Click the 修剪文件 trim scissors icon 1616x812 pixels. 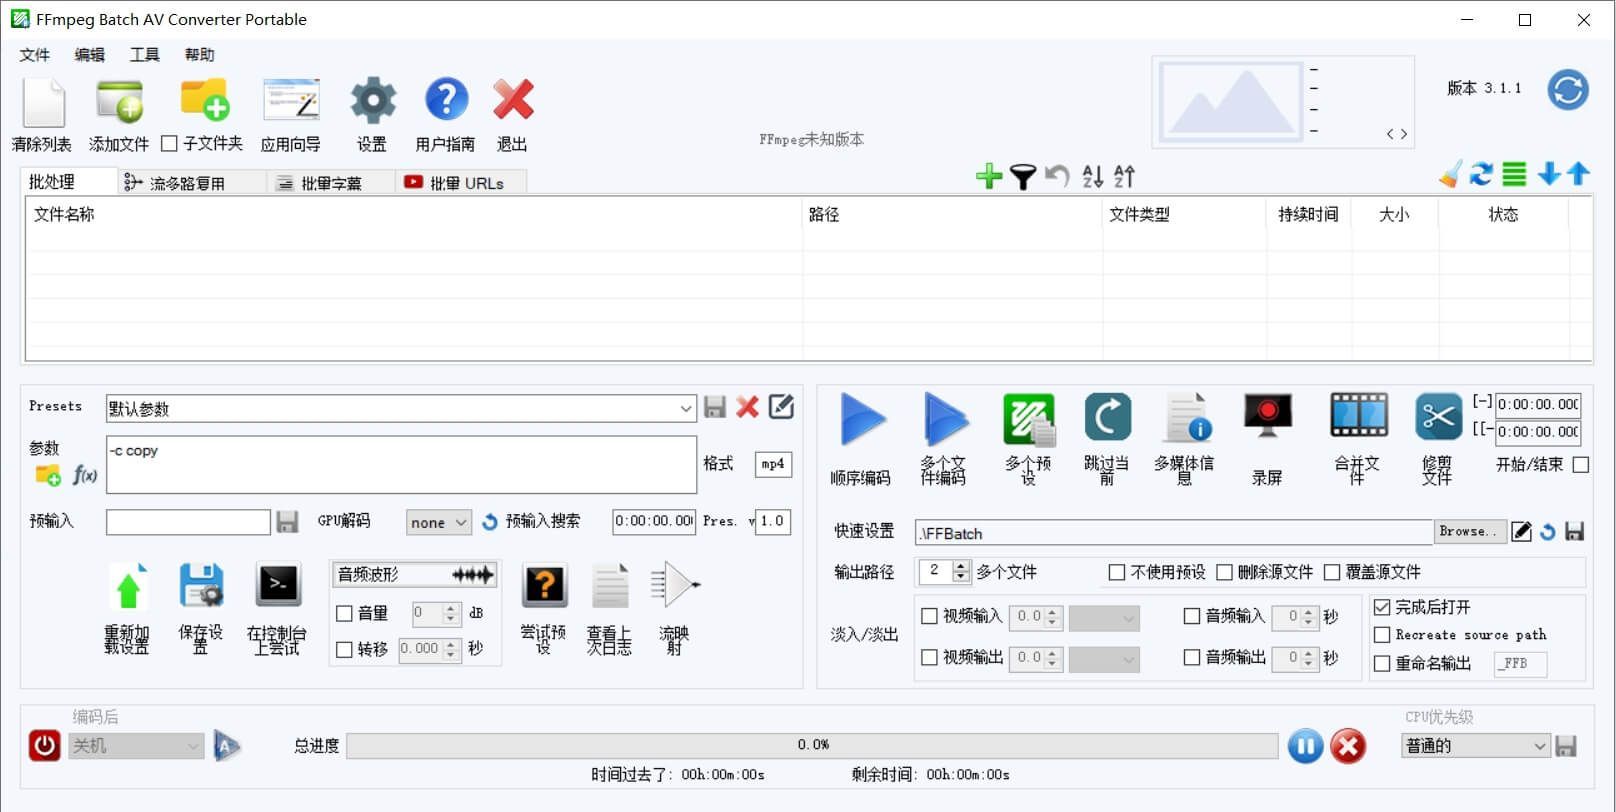click(1438, 417)
